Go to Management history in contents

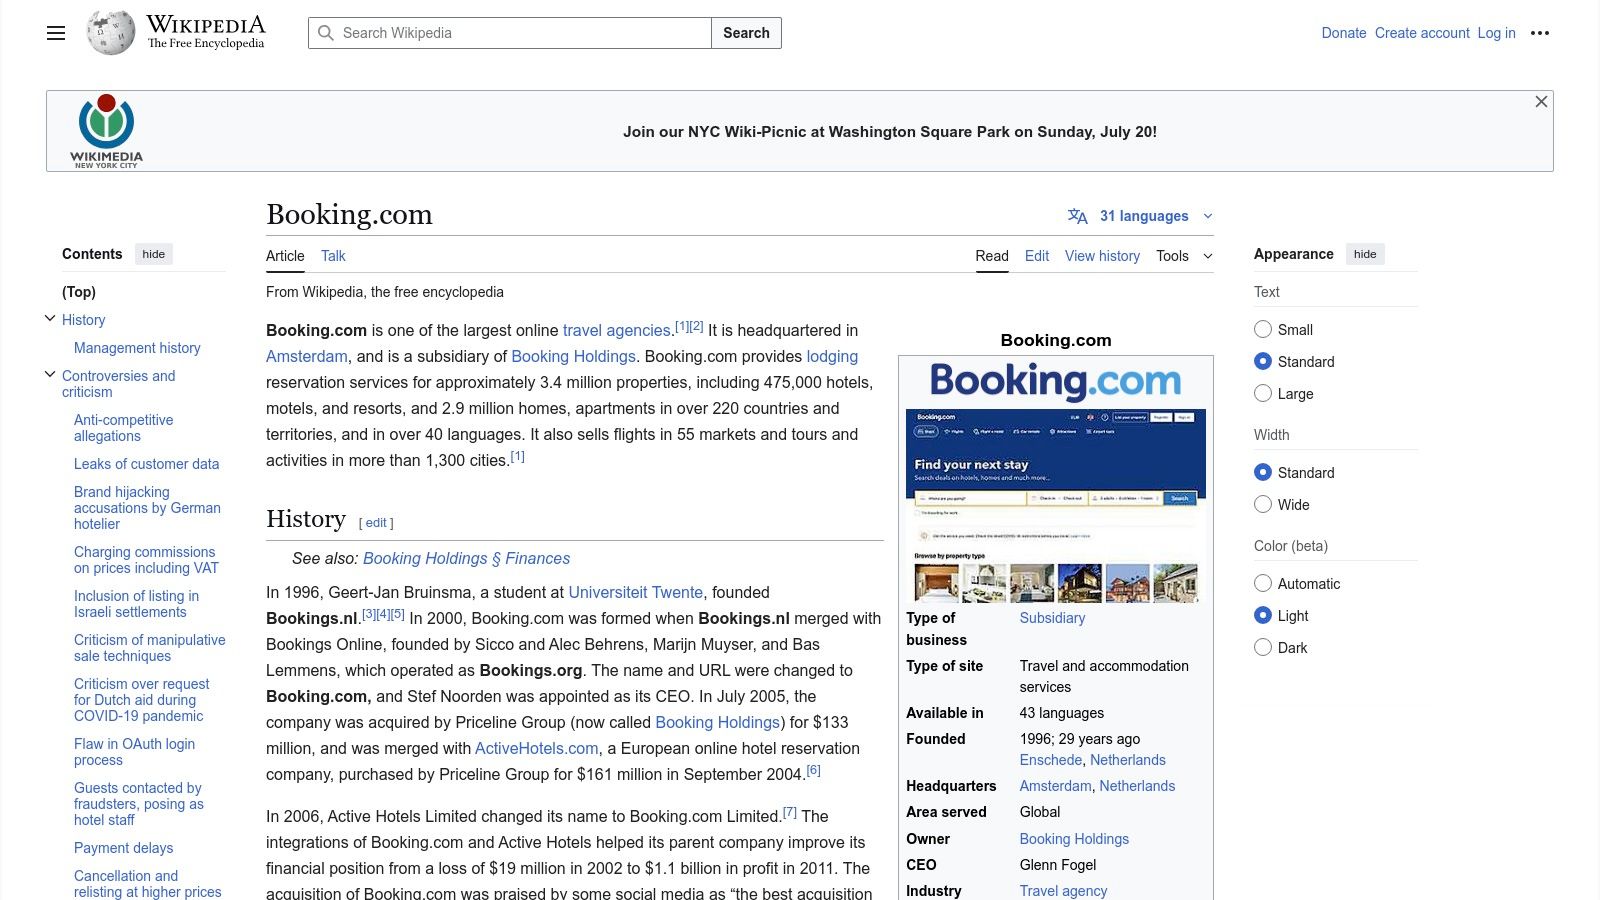(137, 348)
